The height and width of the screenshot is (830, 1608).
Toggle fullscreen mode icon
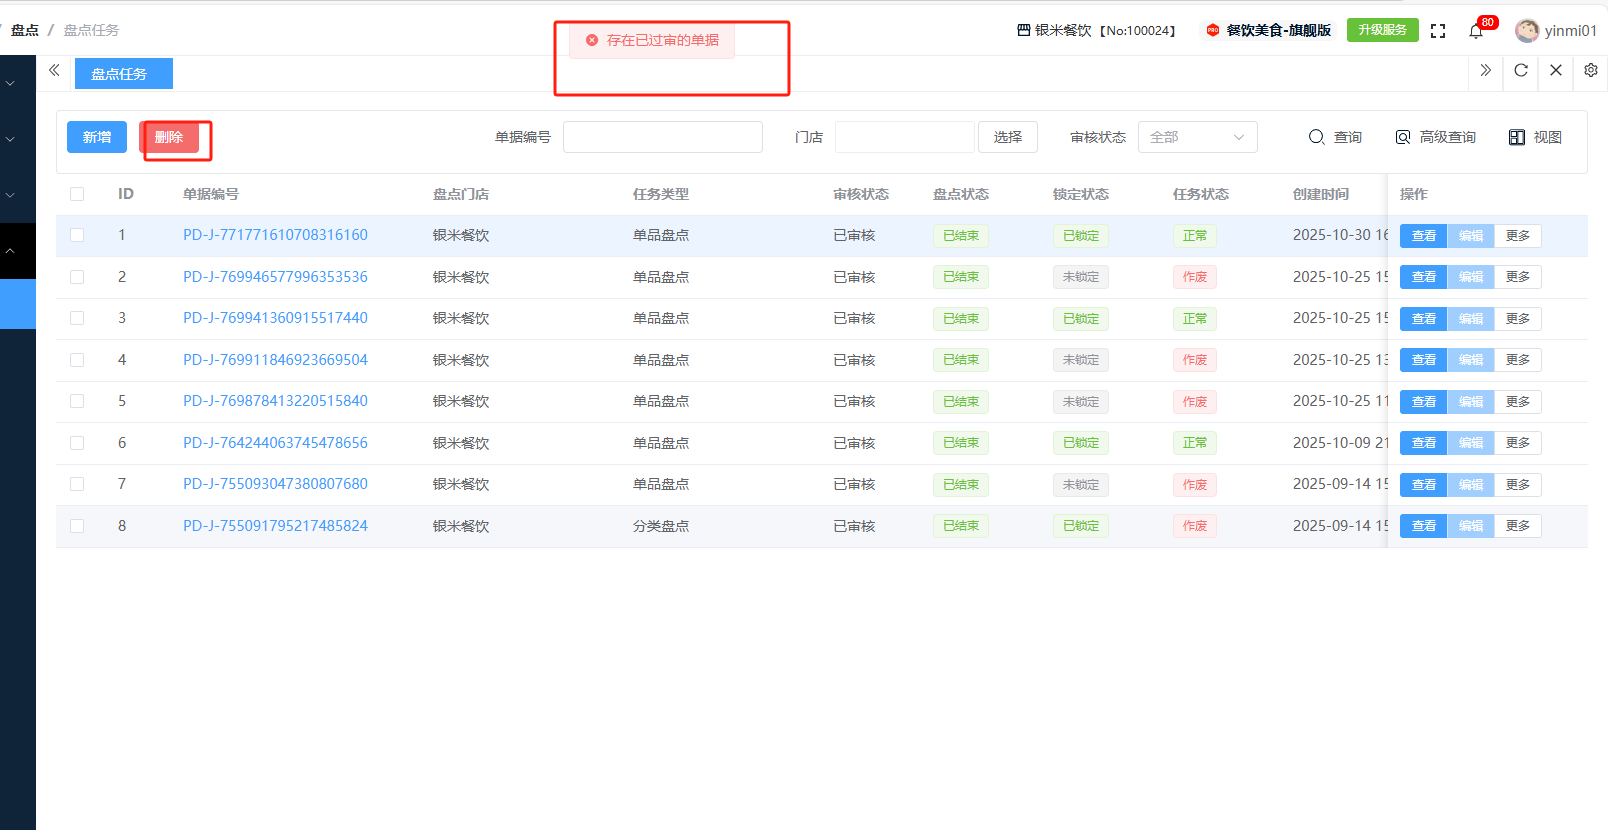click(1438, 31)
